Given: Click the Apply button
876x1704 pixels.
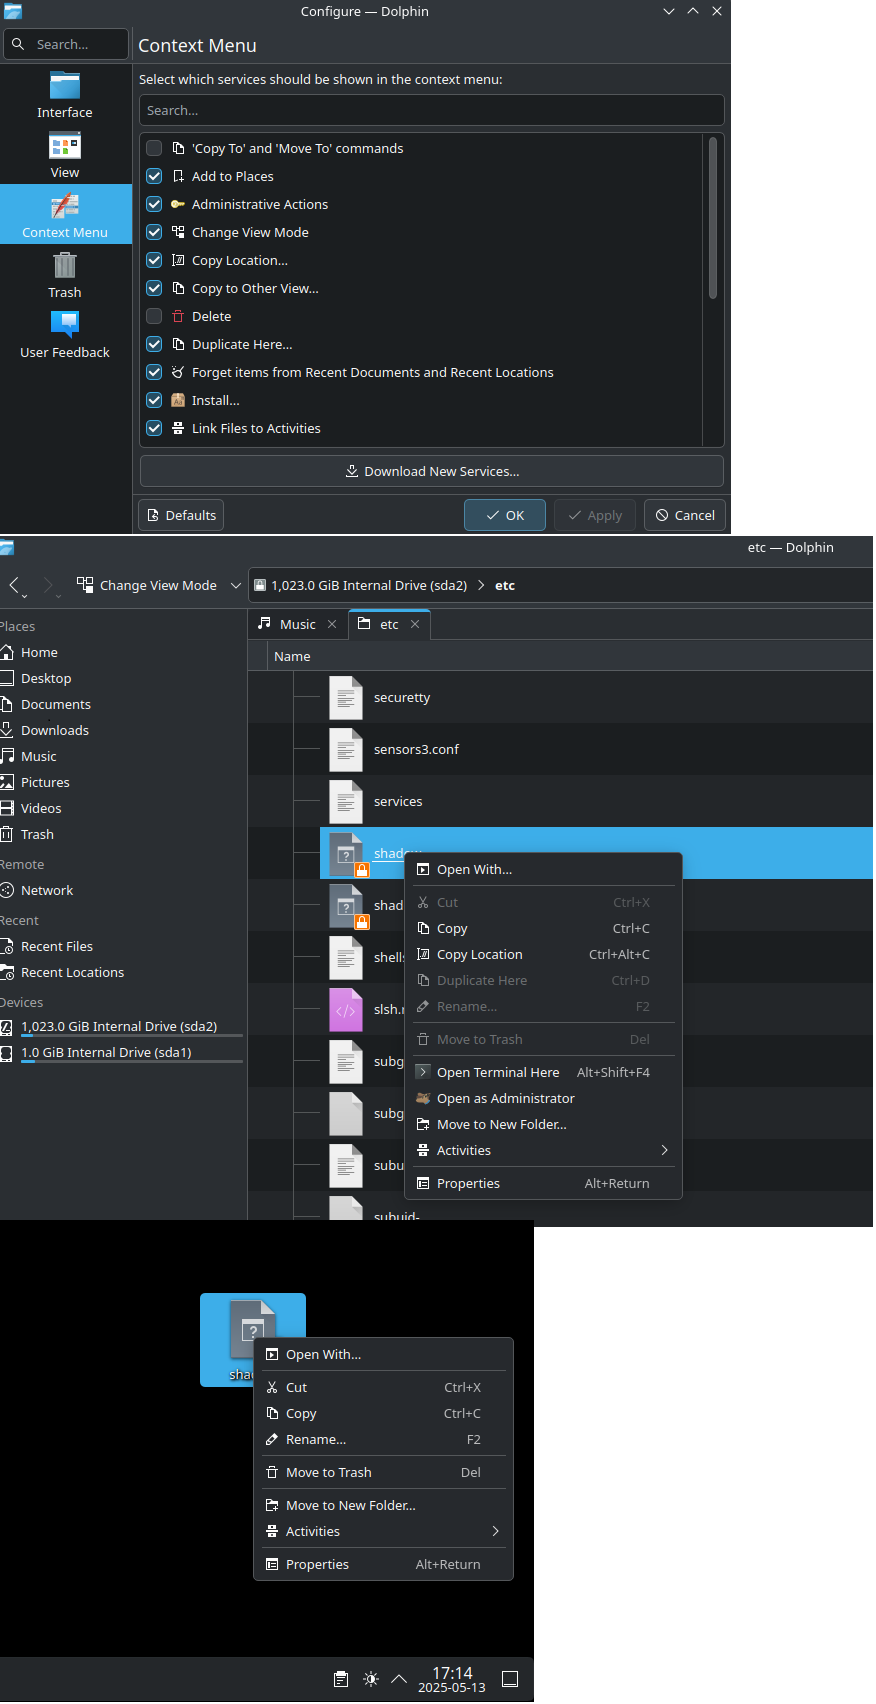Looking at the screenshot, I should click(595, 515).
